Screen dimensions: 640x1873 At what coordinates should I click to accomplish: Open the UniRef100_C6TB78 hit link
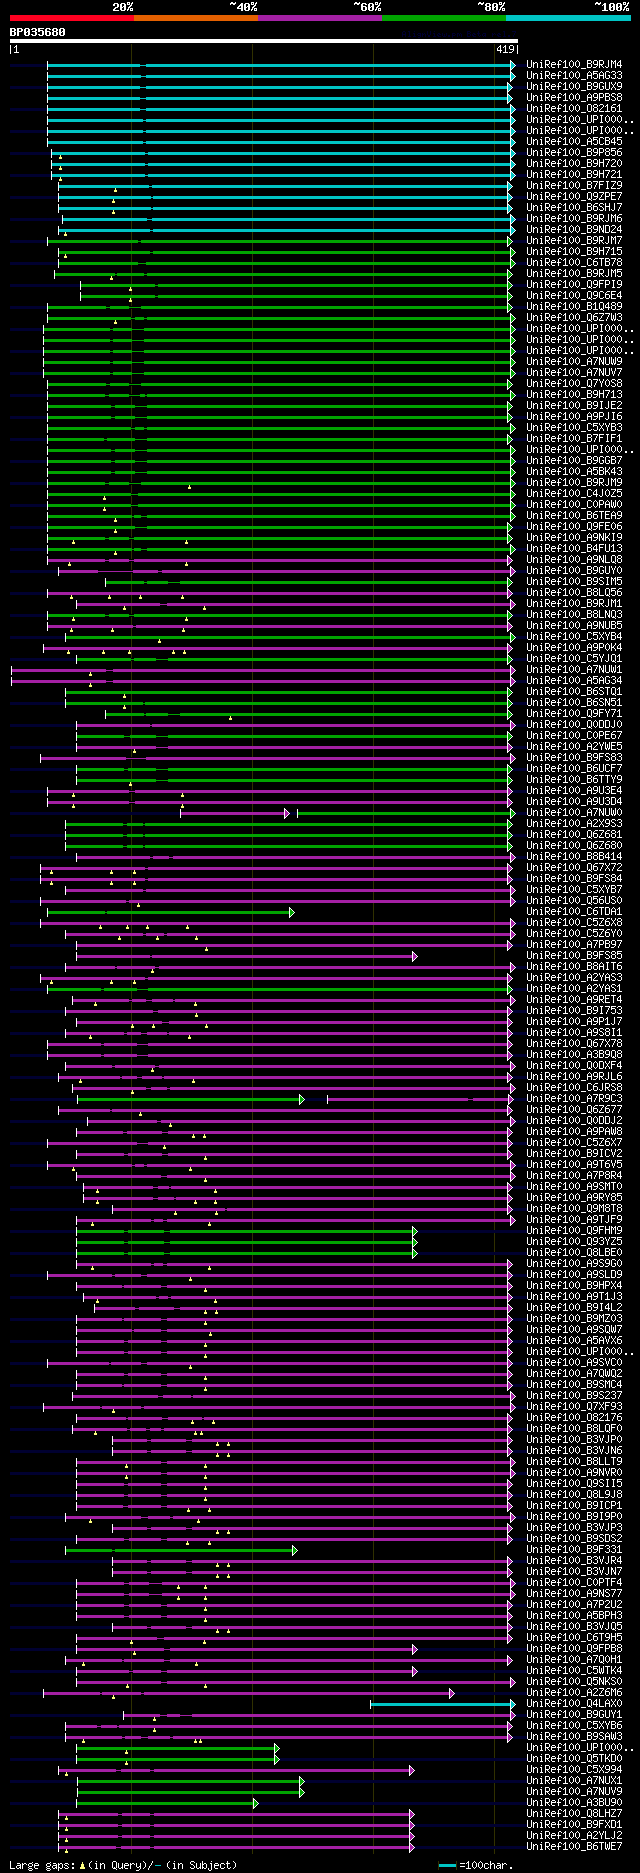pos(574,263)
